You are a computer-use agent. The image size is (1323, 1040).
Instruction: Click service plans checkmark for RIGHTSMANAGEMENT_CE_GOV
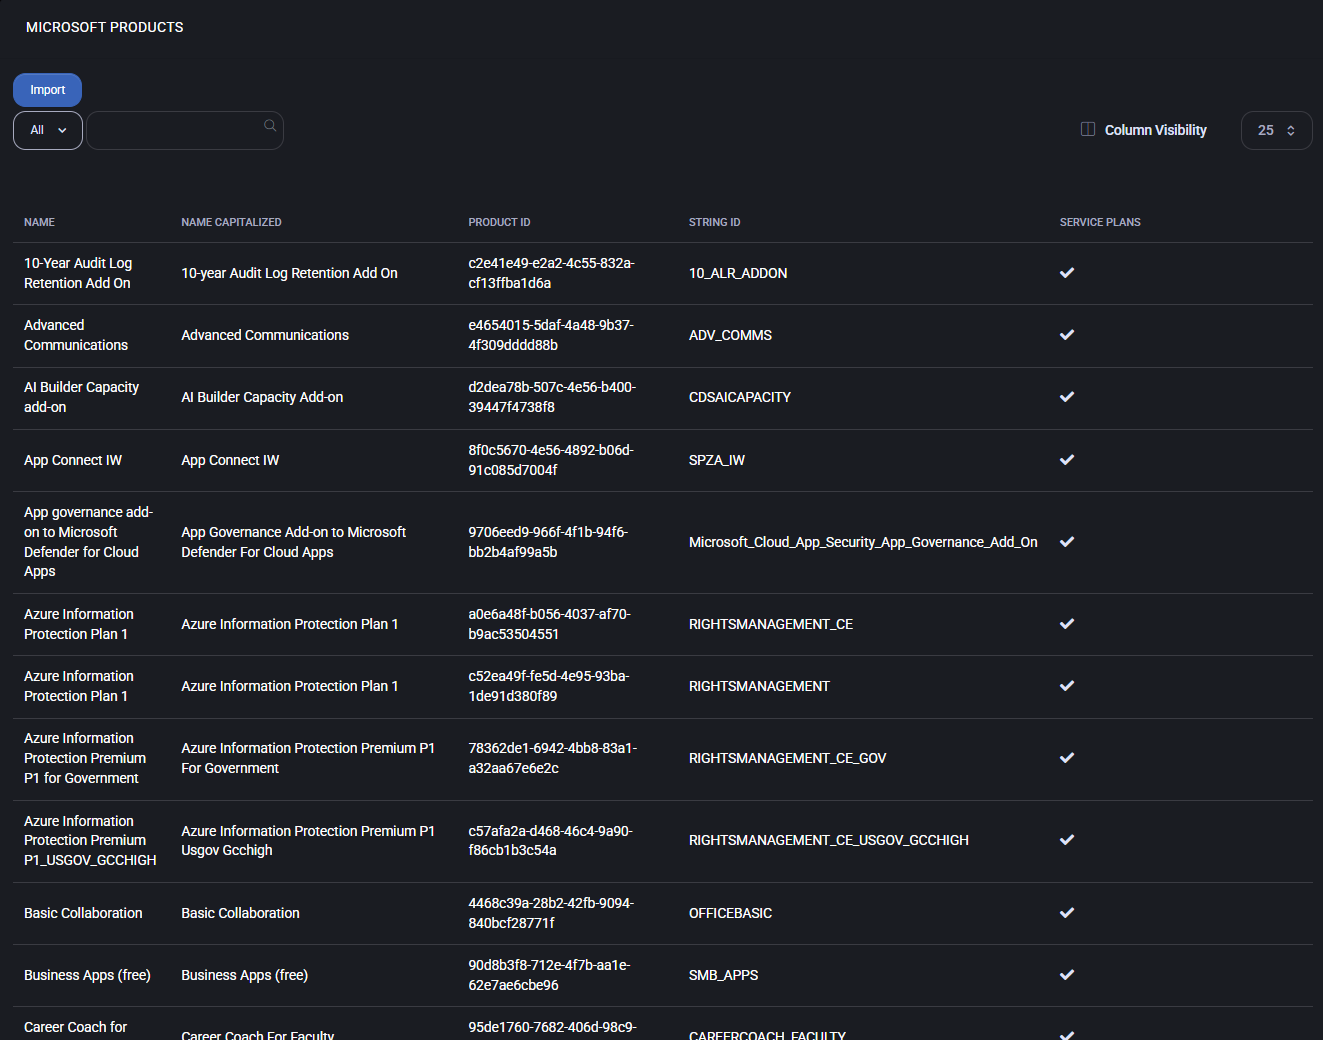pyautogui.click(x=1067, y=758)
